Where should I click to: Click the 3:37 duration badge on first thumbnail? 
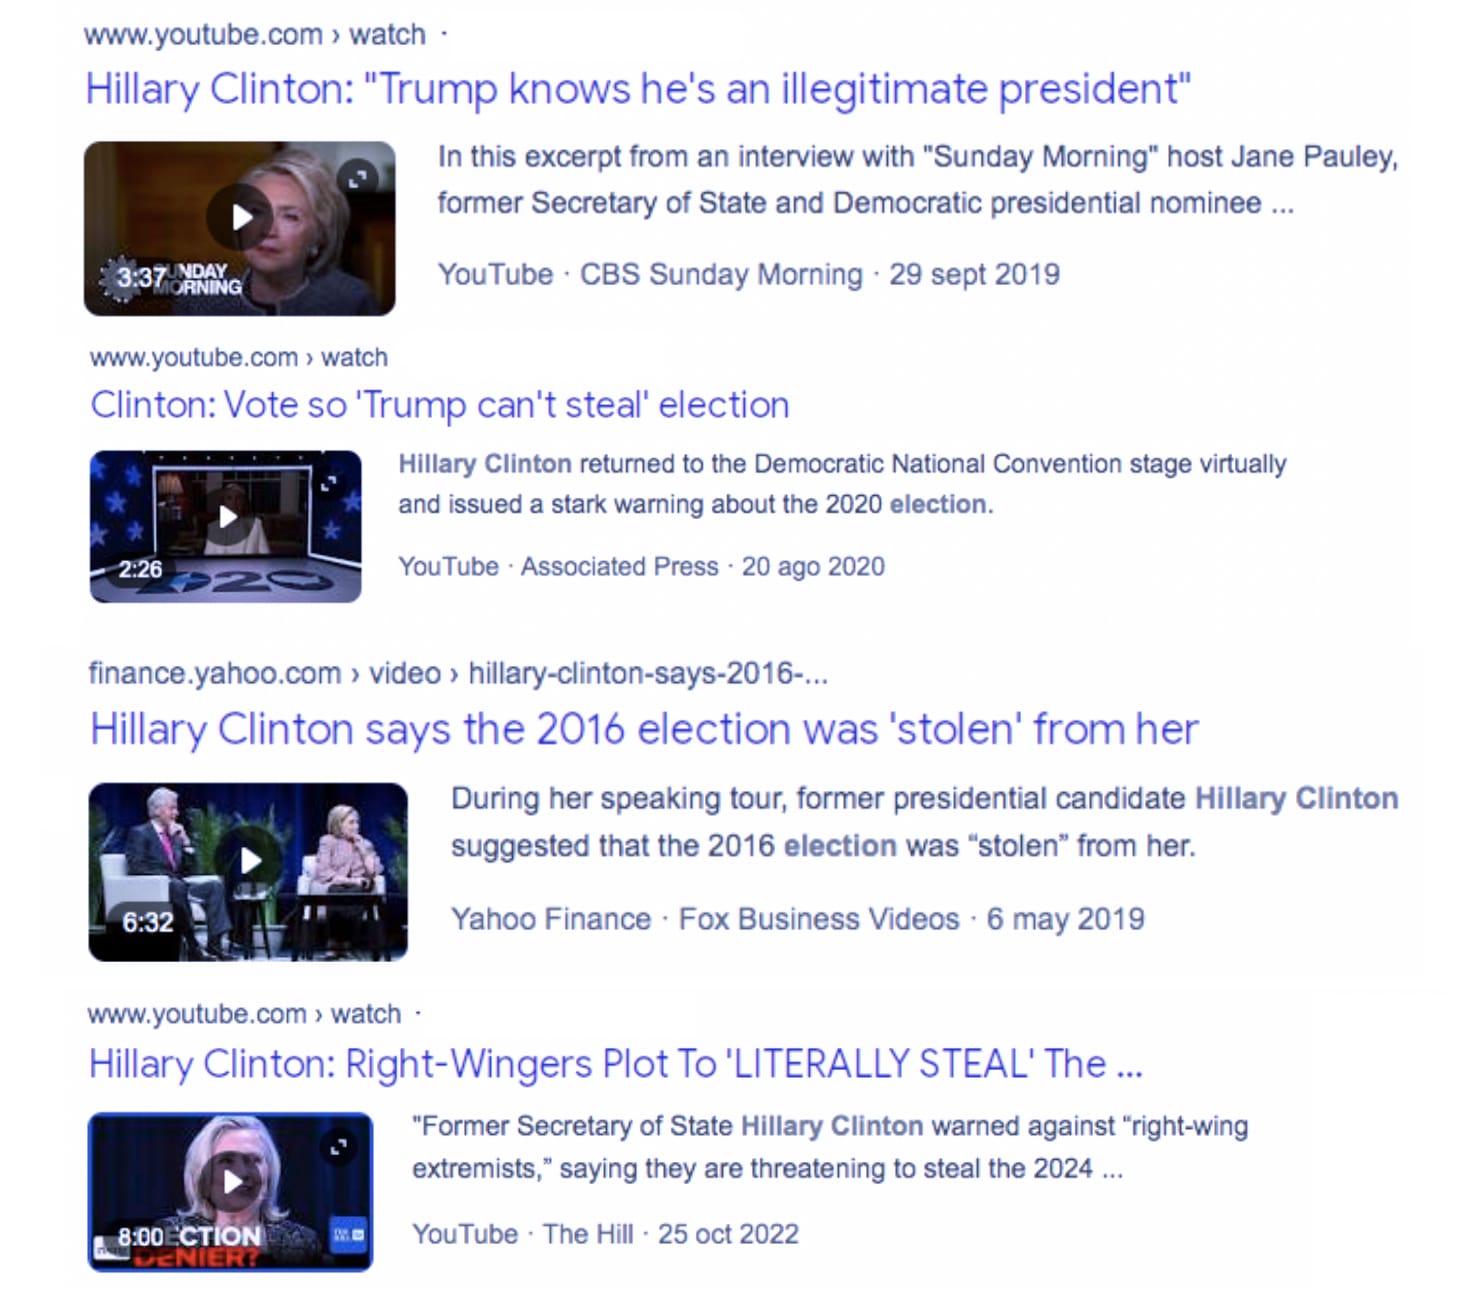(x=141, y=277)
